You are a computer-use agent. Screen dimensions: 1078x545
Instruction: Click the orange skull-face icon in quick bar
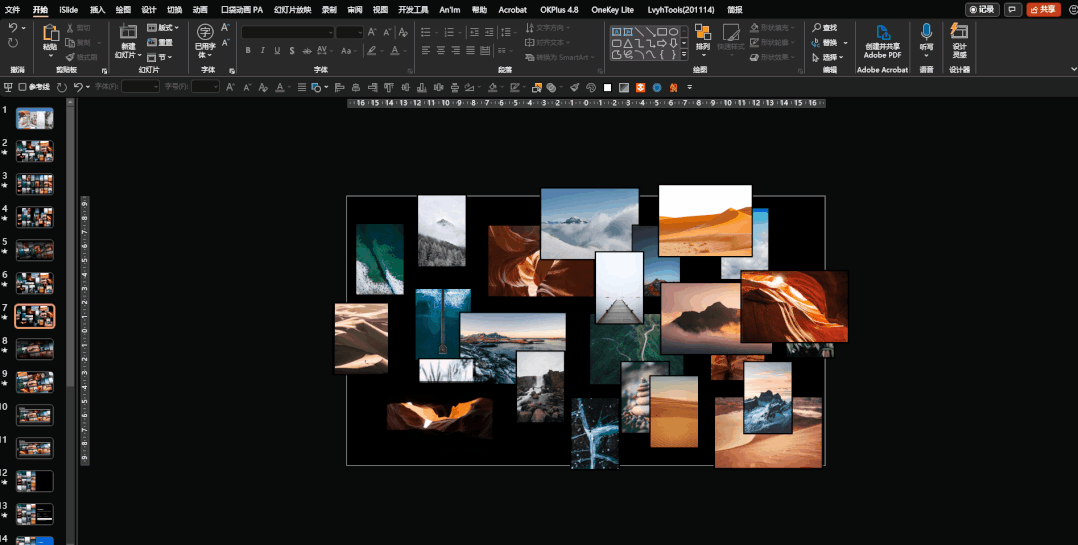pos(640,87)
